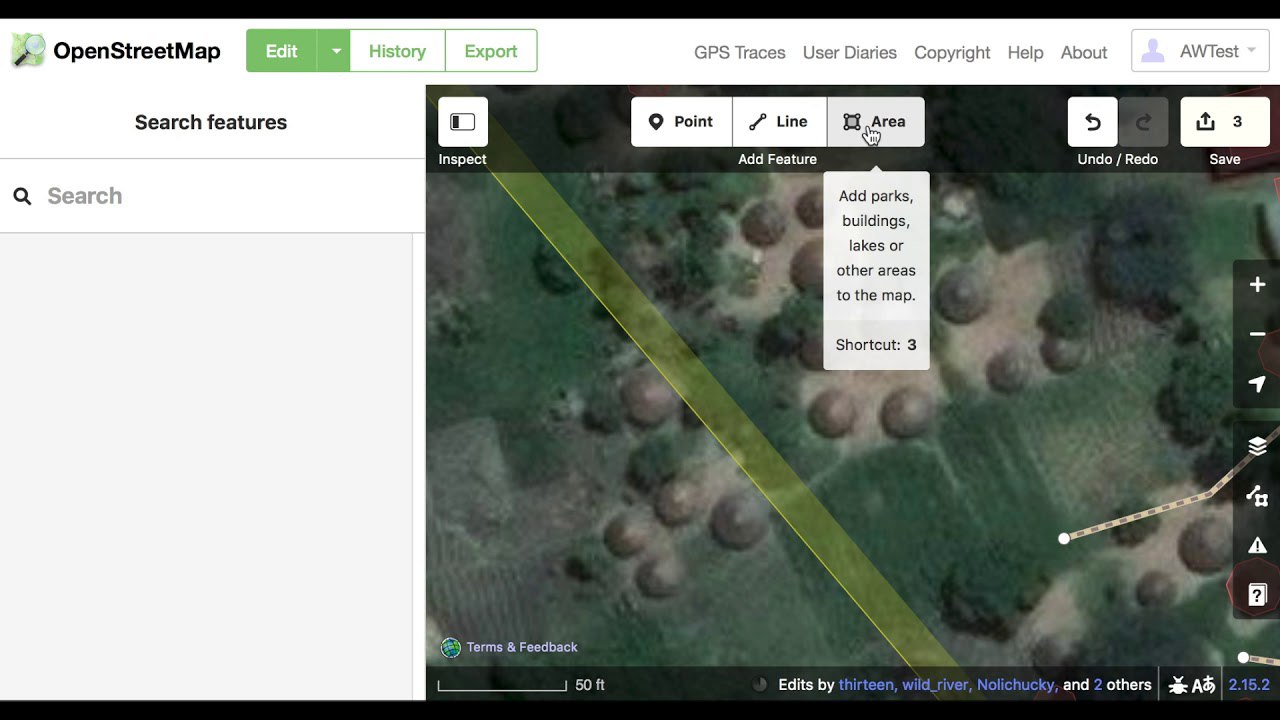Viewport: 1280px width, 720px height.
Task: Open the help documentation panel
Action: [1257, 596]
